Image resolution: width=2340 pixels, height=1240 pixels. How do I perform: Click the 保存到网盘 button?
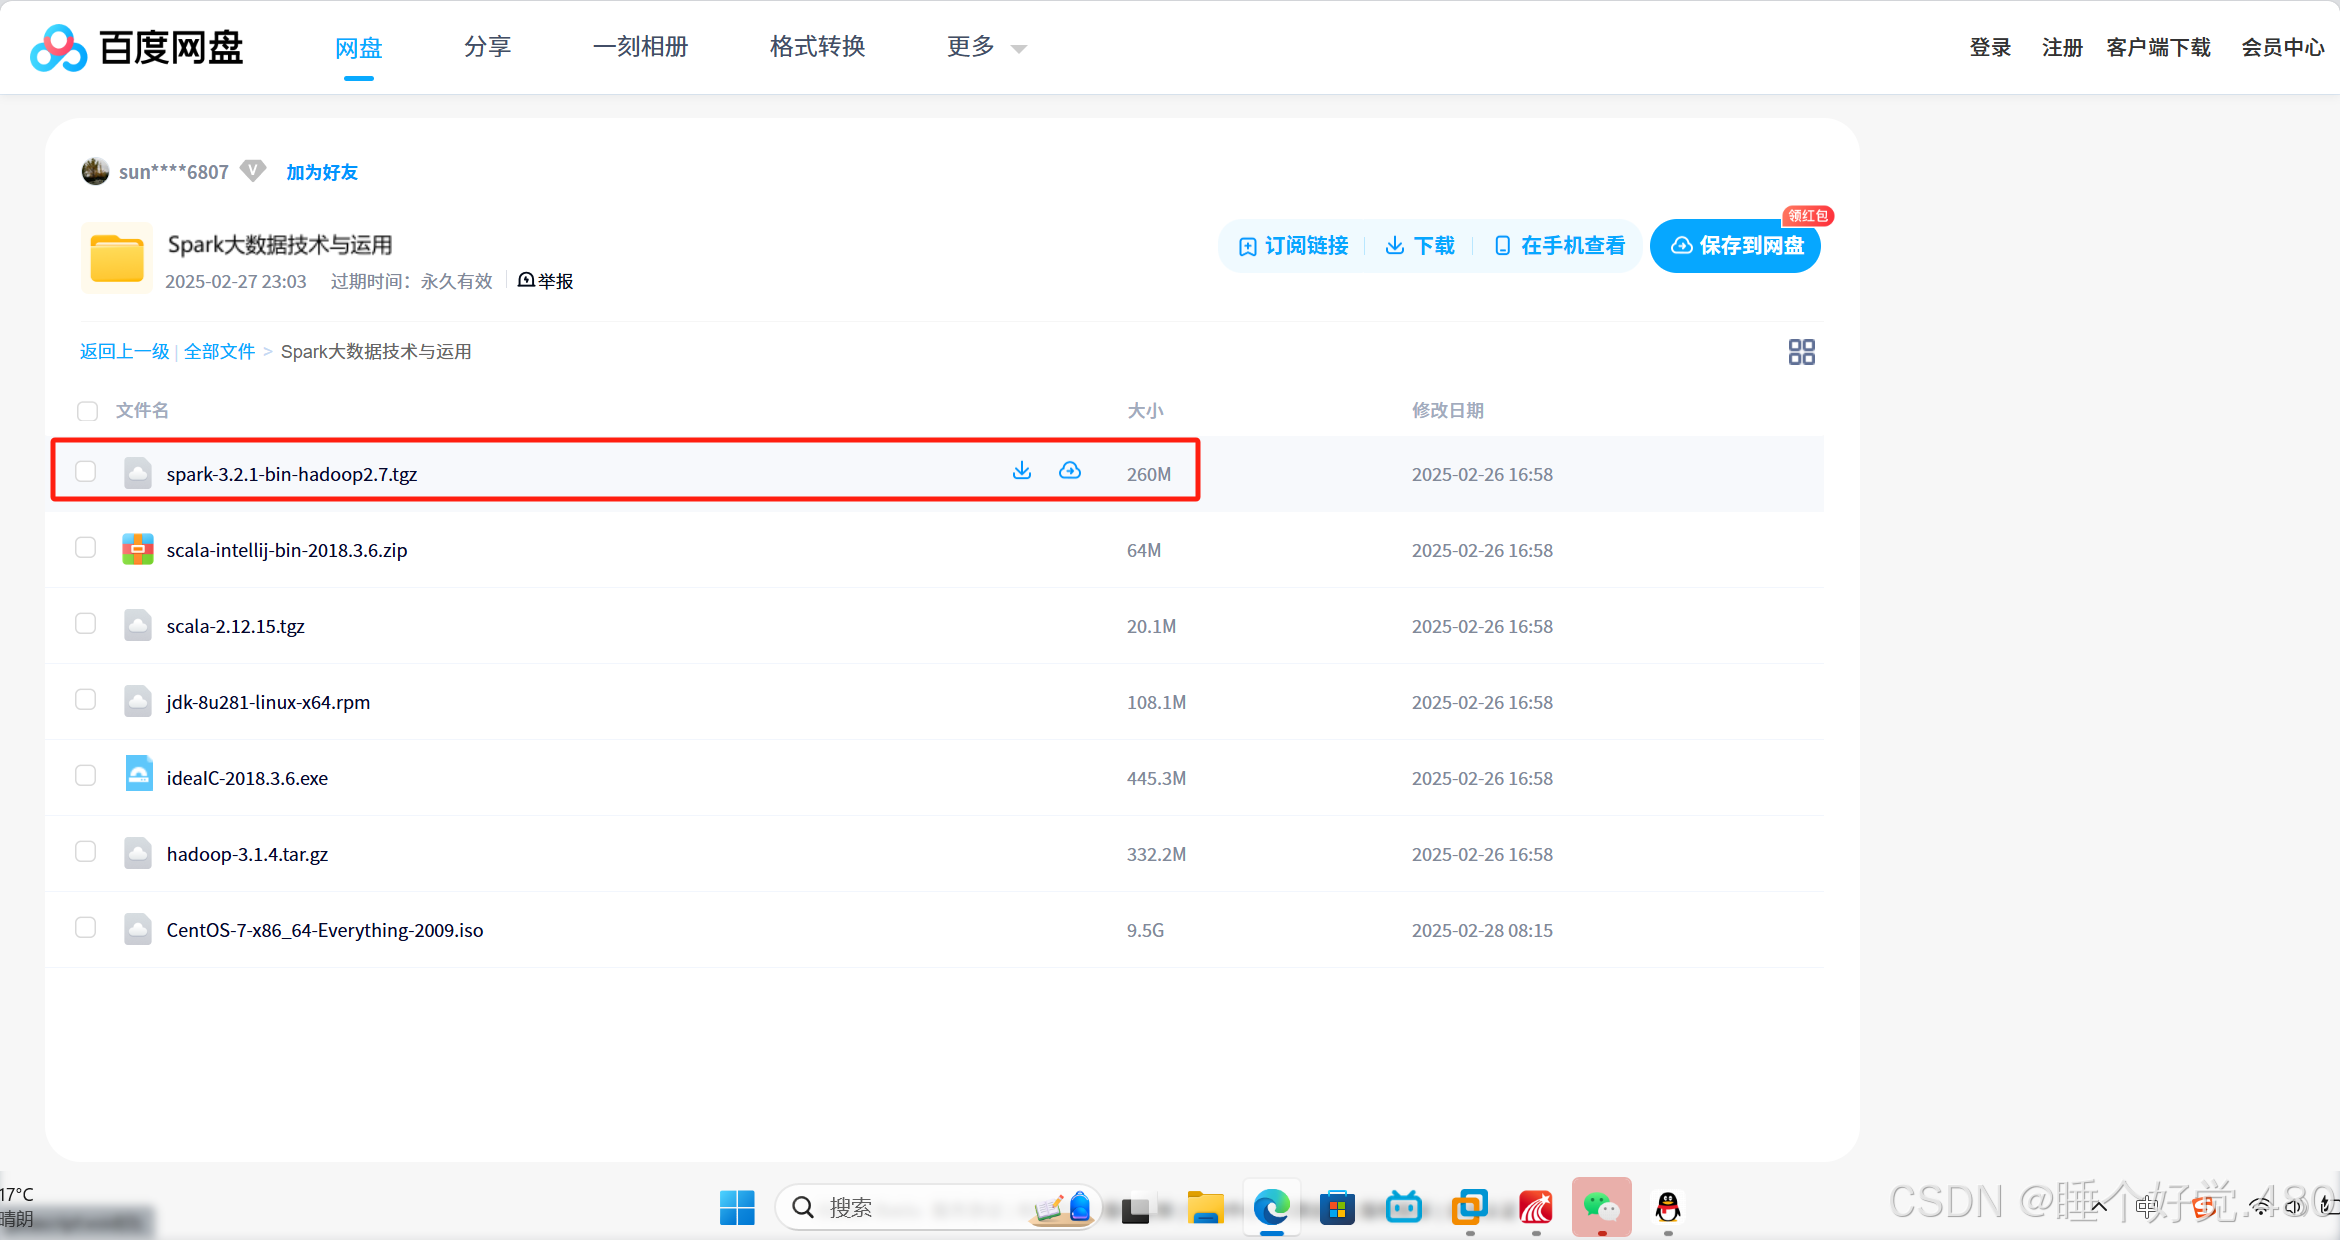tap(1735, 246)
